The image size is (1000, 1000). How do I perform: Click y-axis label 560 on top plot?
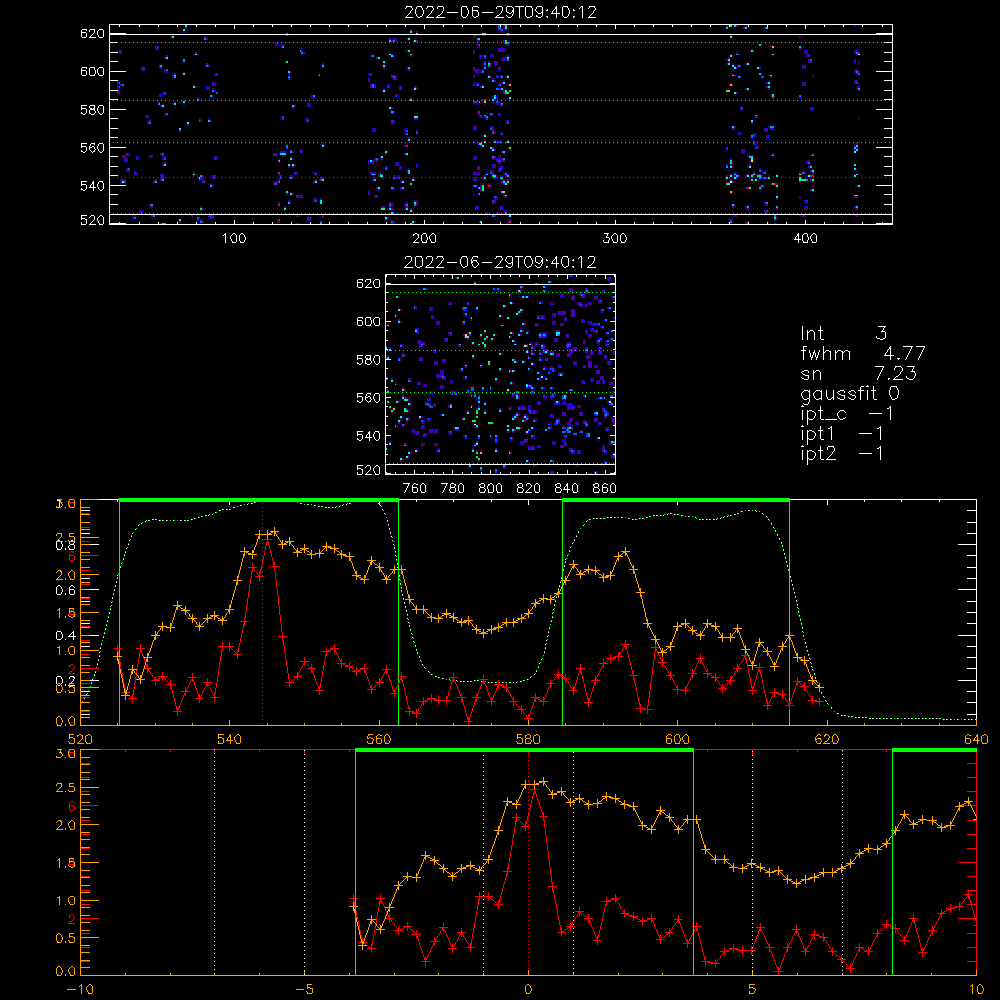[x=92, y=148]
